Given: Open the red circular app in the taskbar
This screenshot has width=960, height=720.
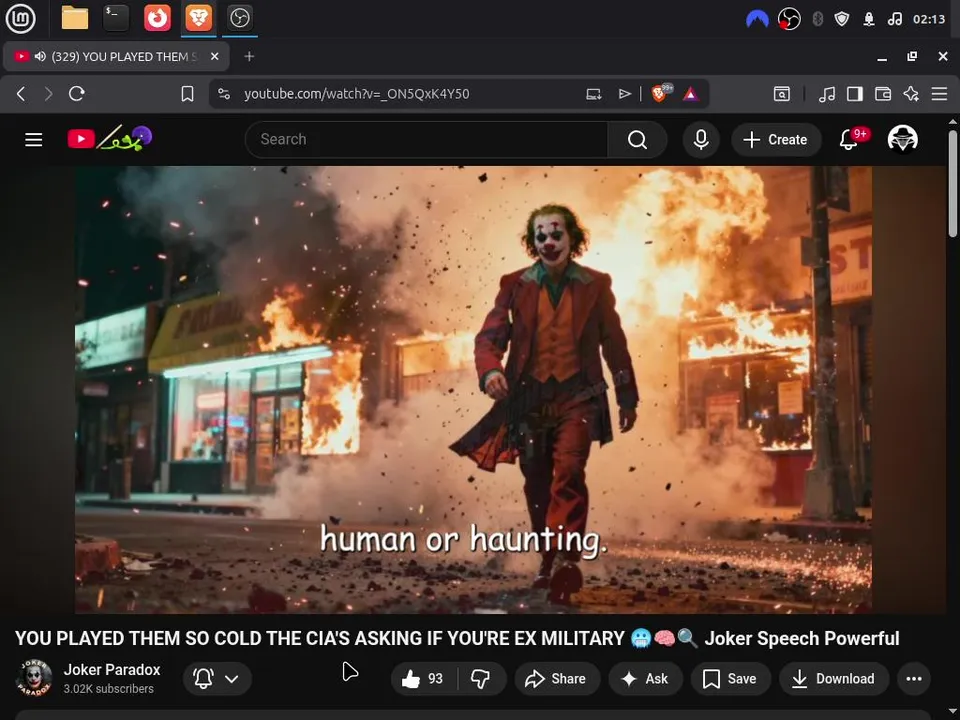Looking at the screenshot, I should point(157,18).
